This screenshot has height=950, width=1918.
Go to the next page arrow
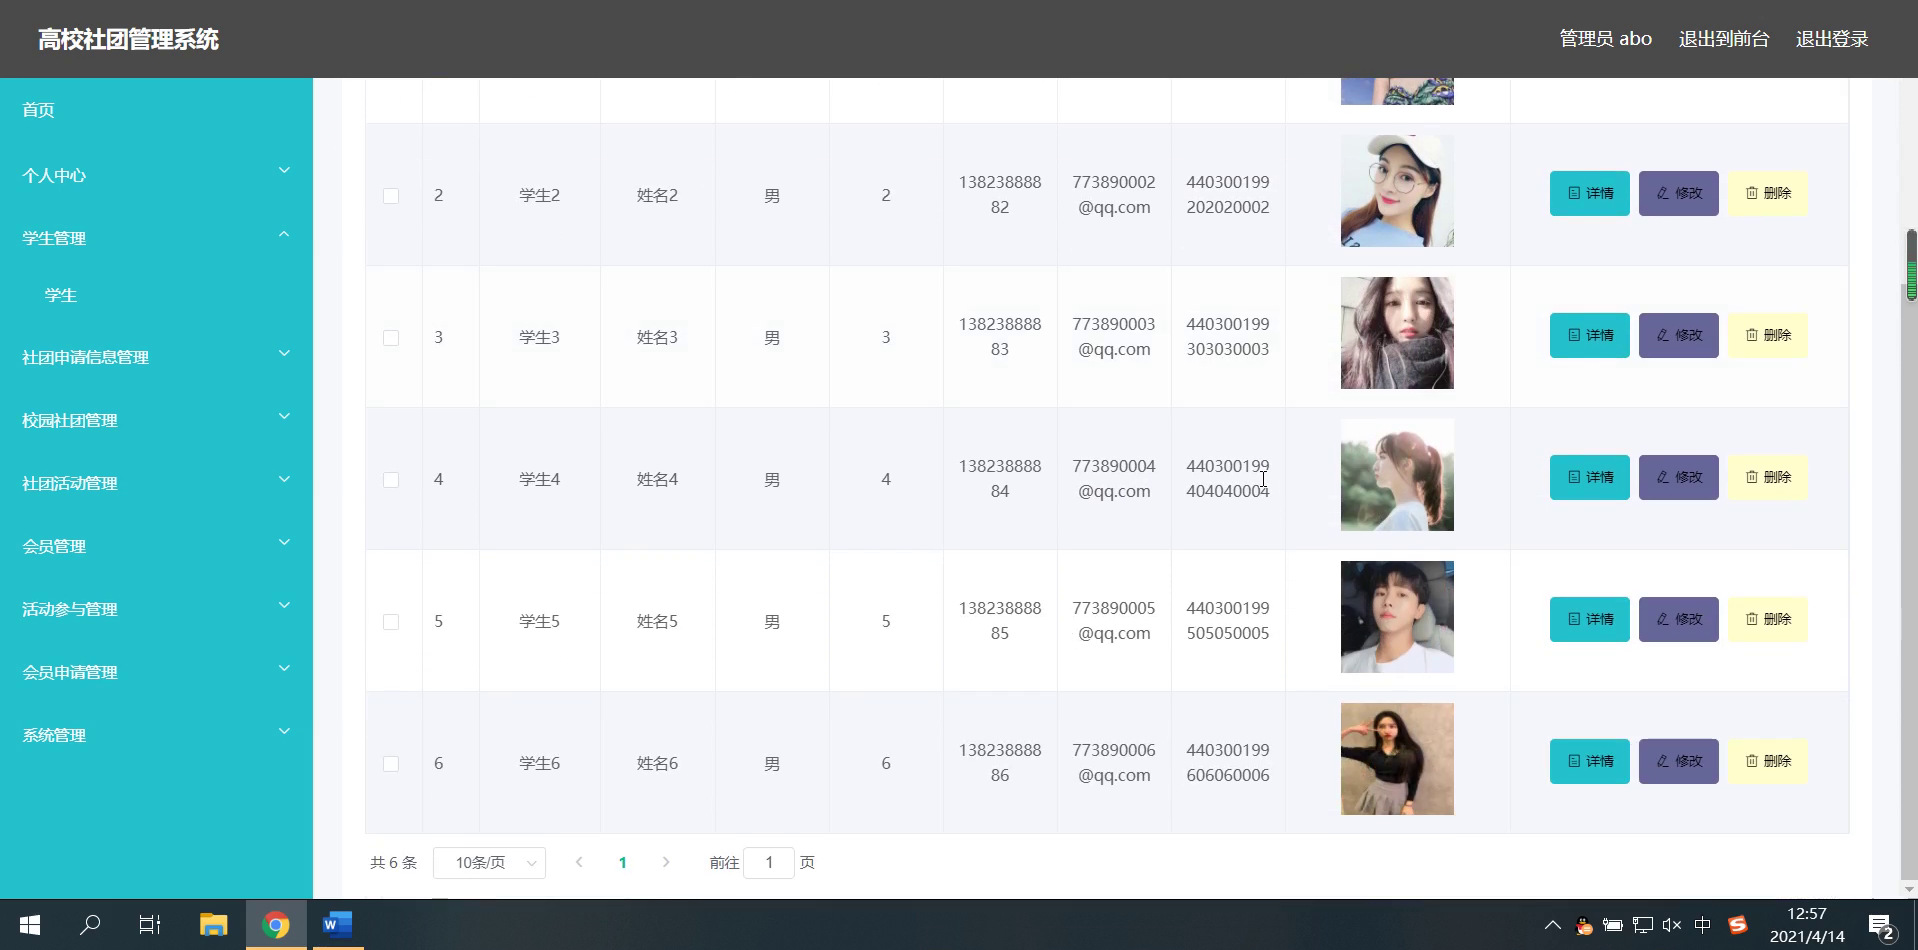666,862
